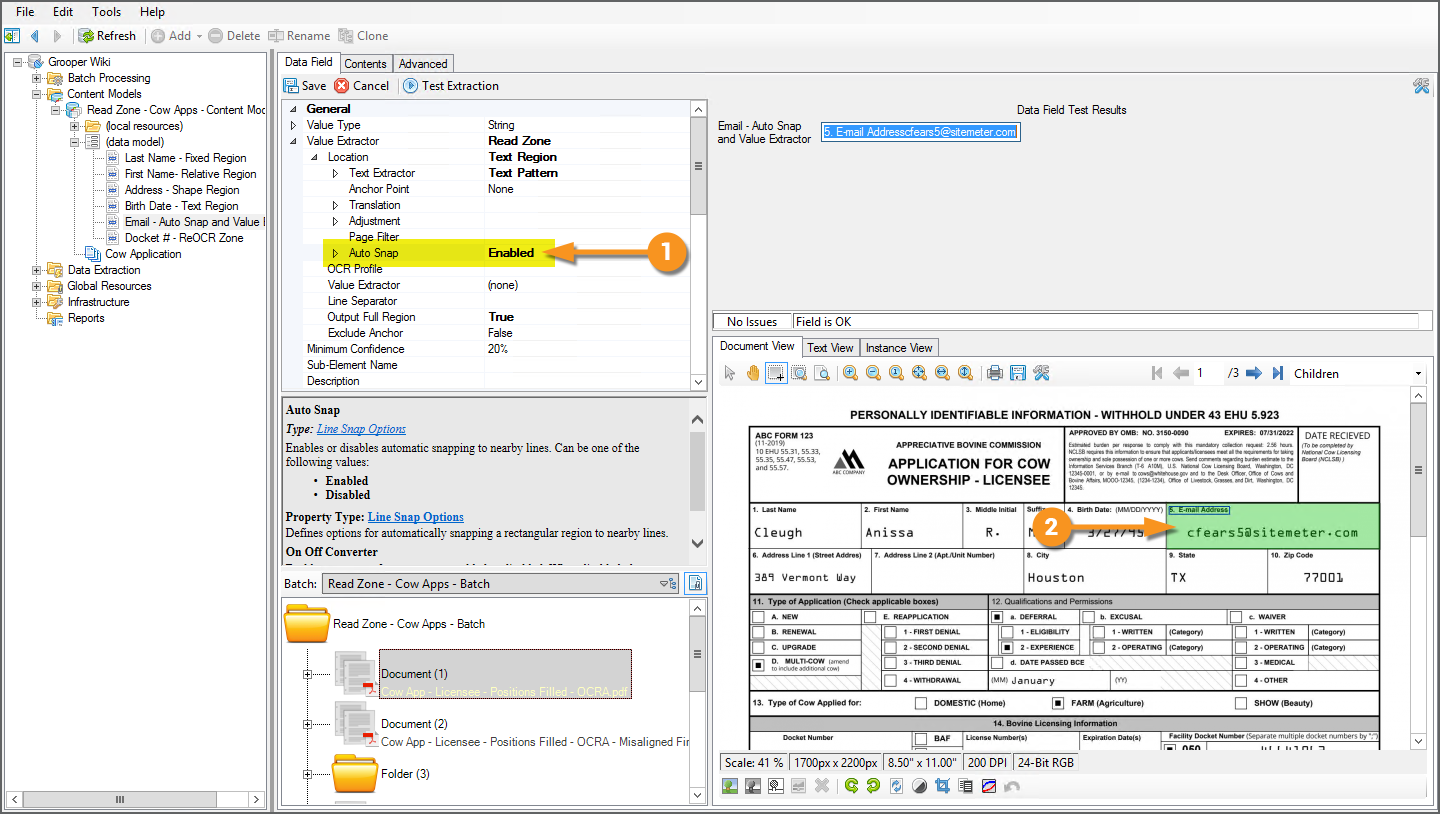Select Docket # - ReOCR Zone tree item
Image resolution: width=1440 pixels, height=814 pixels.
pyautogui.click(x=183, y=238)
